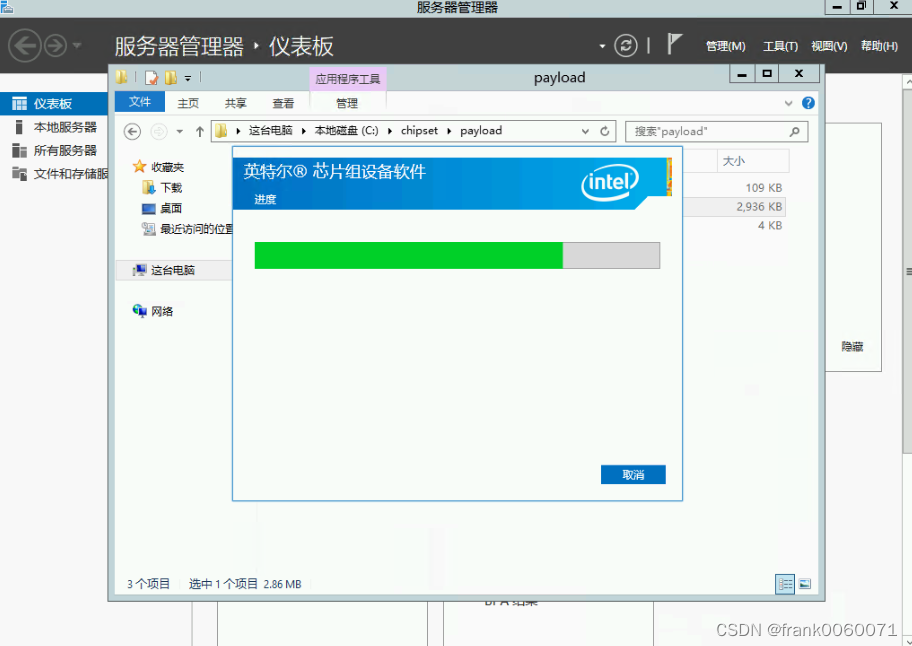912x646 pixels.
Task: Click the 应用程序工具 contextual tab header
Action: pos(348,79)
